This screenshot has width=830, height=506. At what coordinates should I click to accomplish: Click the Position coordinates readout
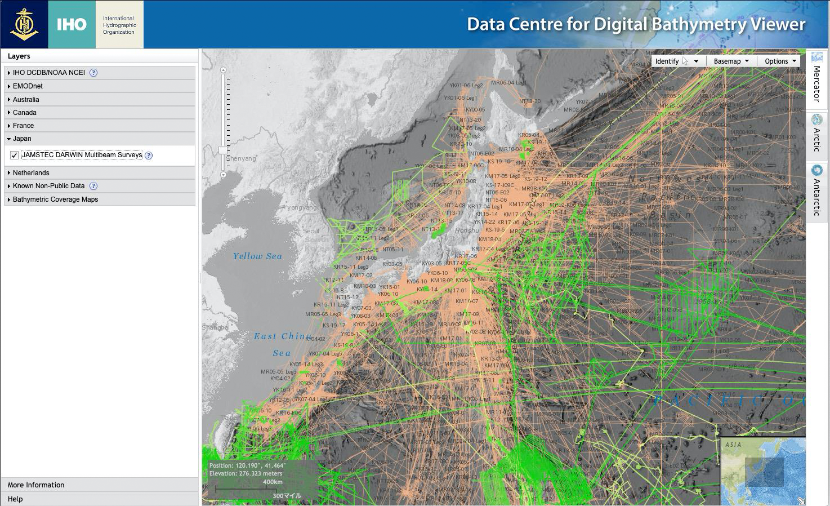[x=247, y=466]
